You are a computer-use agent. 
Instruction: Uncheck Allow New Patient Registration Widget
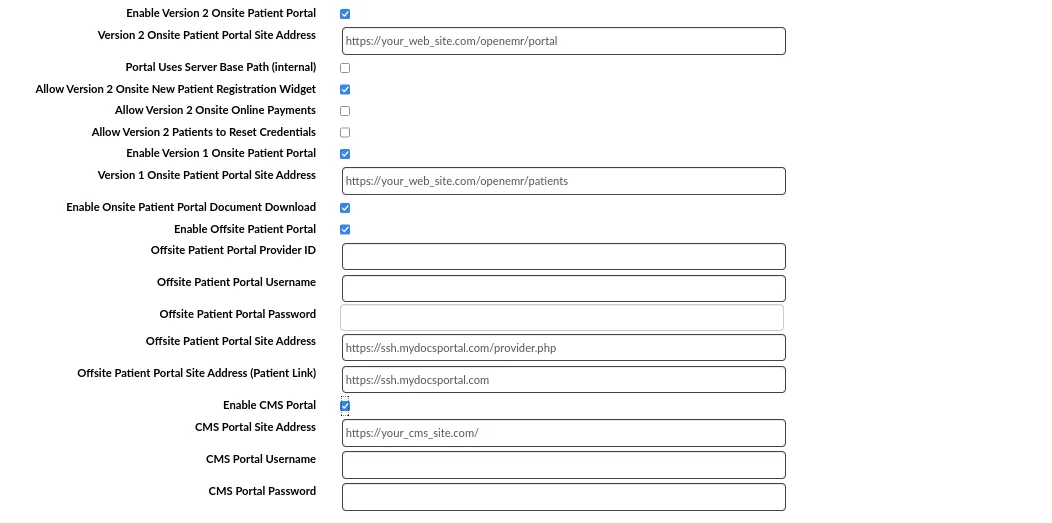coord(345,90)
